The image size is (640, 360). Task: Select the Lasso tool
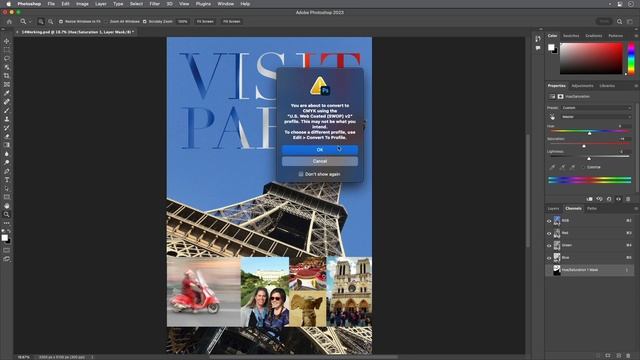pos(7,58)
